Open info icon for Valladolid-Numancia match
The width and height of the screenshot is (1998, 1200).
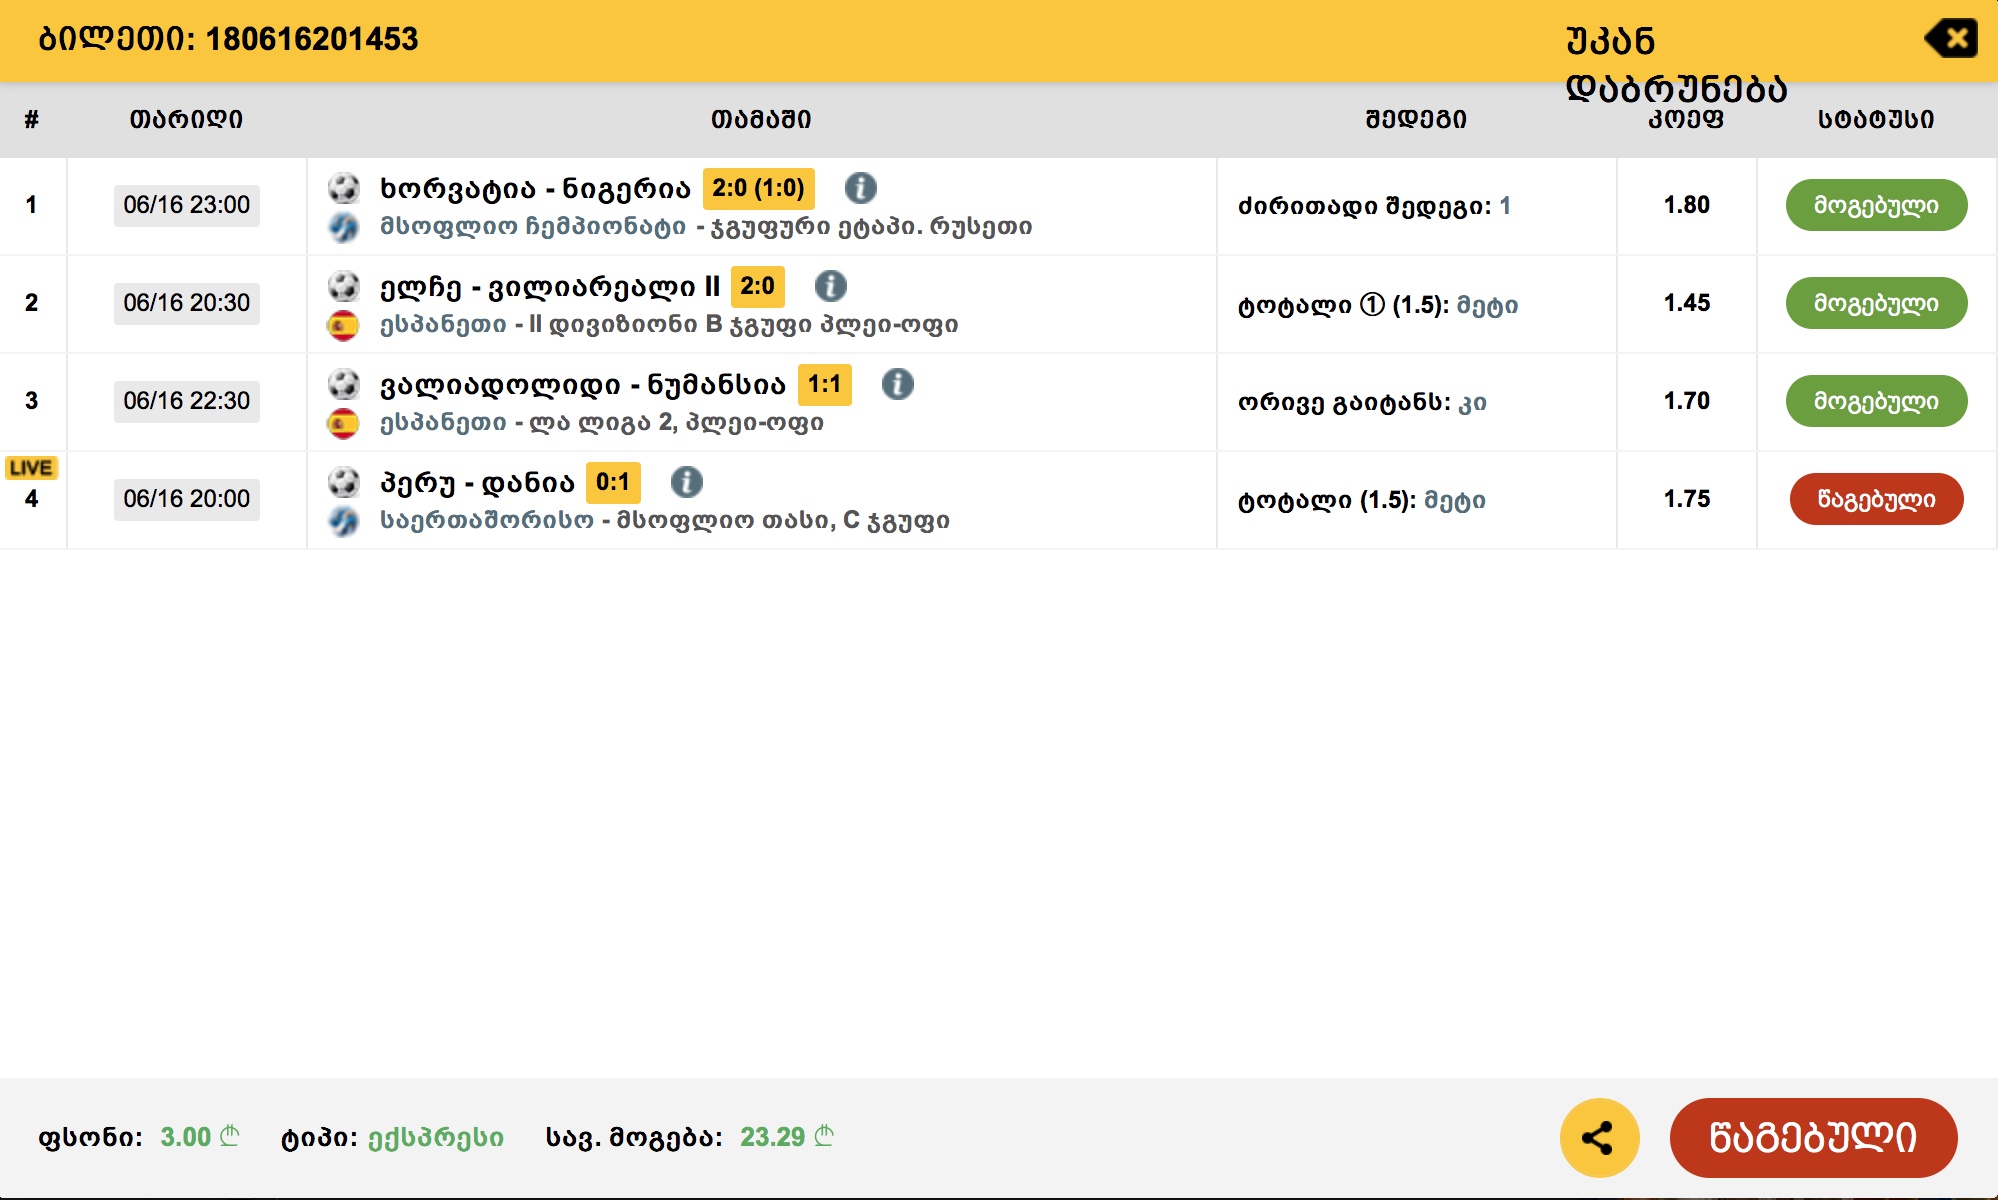click(897, 384)
